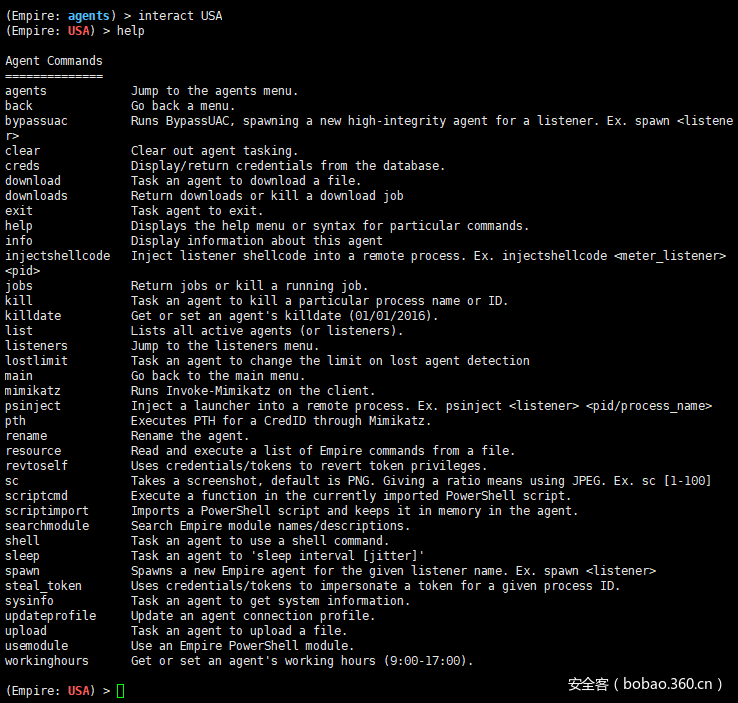The height and width of the screenshot is (703, 738).
Task: Click the 'listeners' command entry
Action: [x=36, y=346]
